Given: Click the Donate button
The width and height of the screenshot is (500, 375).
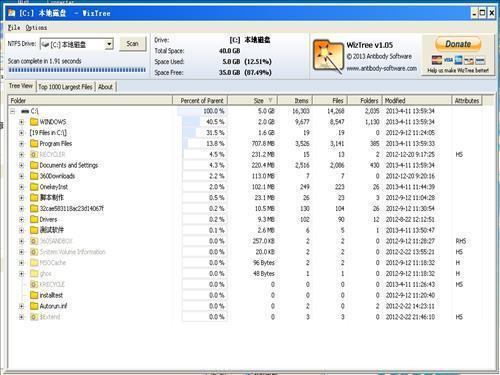Looking at the screenshot, I should pos(458,44).
